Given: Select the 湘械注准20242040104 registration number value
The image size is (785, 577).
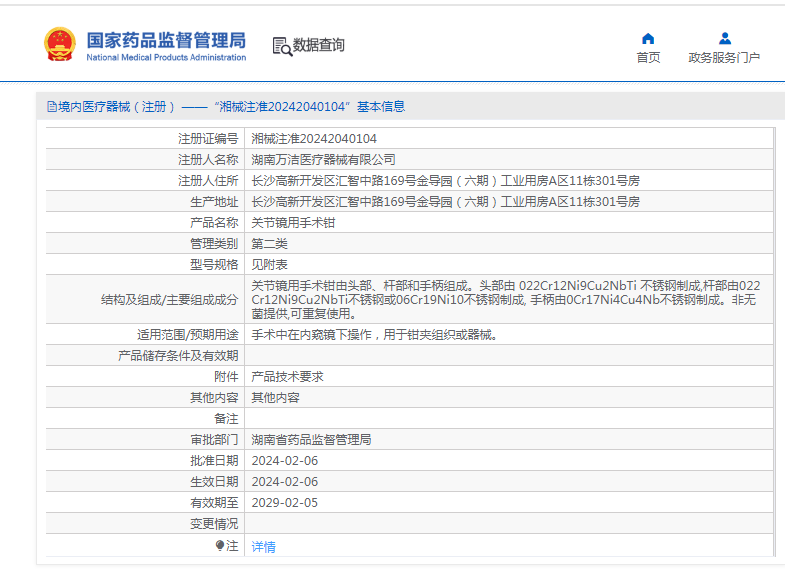Looking at the screenshot, I should pyautogui.click(x=314, y=139).
